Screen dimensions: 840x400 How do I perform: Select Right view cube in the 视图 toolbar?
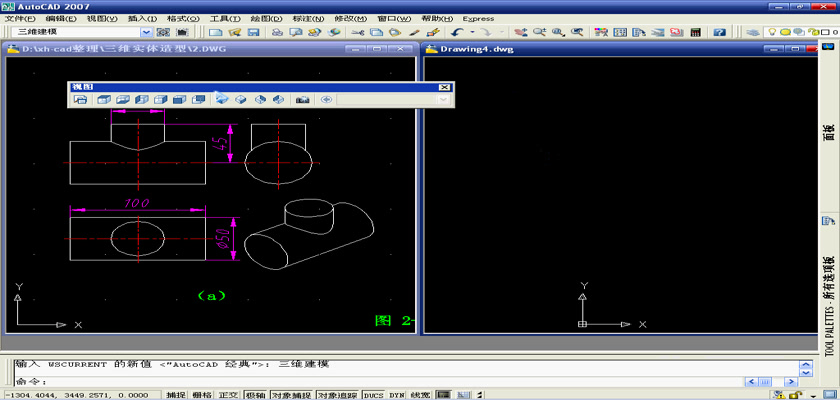161,100
